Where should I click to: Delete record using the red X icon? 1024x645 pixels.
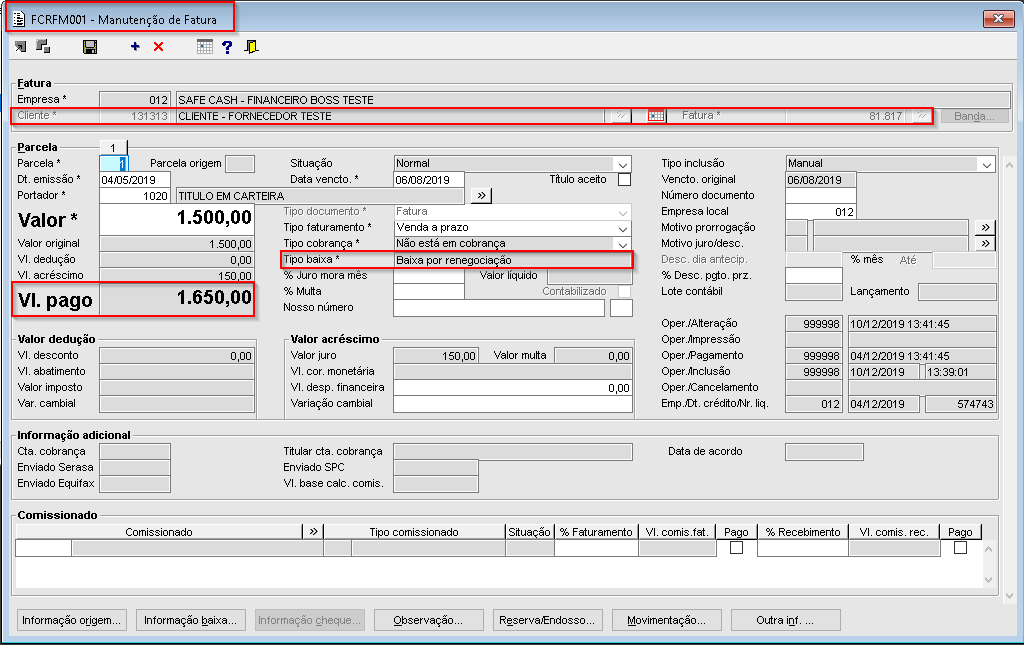coord(159,46)
